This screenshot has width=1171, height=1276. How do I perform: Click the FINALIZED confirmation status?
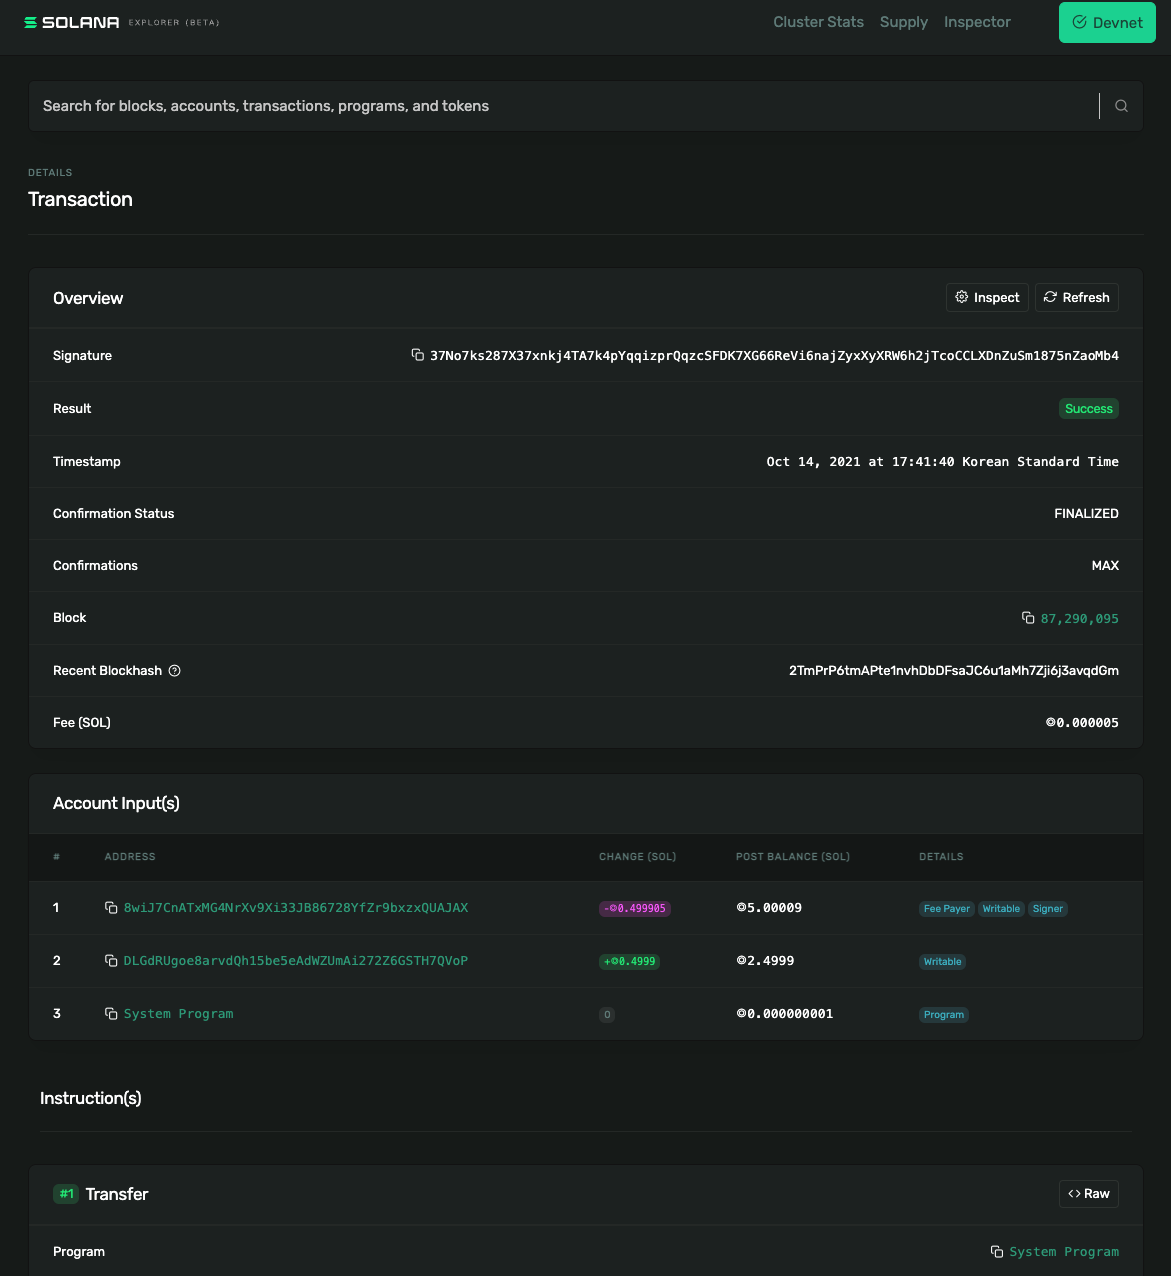(1086, 514)
